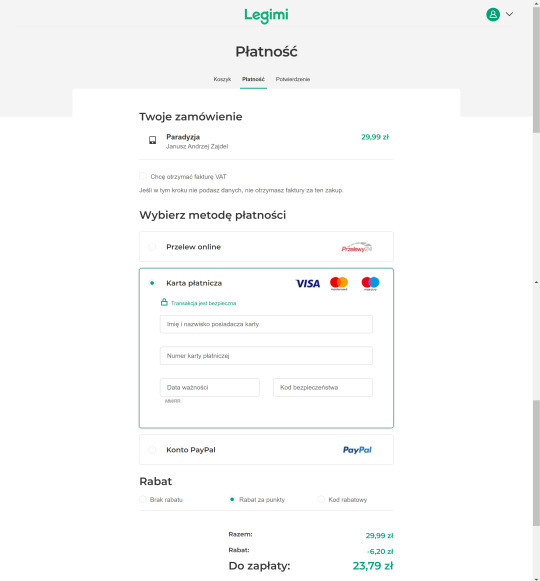Click the Przelewy24 logo
This screenshot has height=581, width=540.
[x=357, y=247]
